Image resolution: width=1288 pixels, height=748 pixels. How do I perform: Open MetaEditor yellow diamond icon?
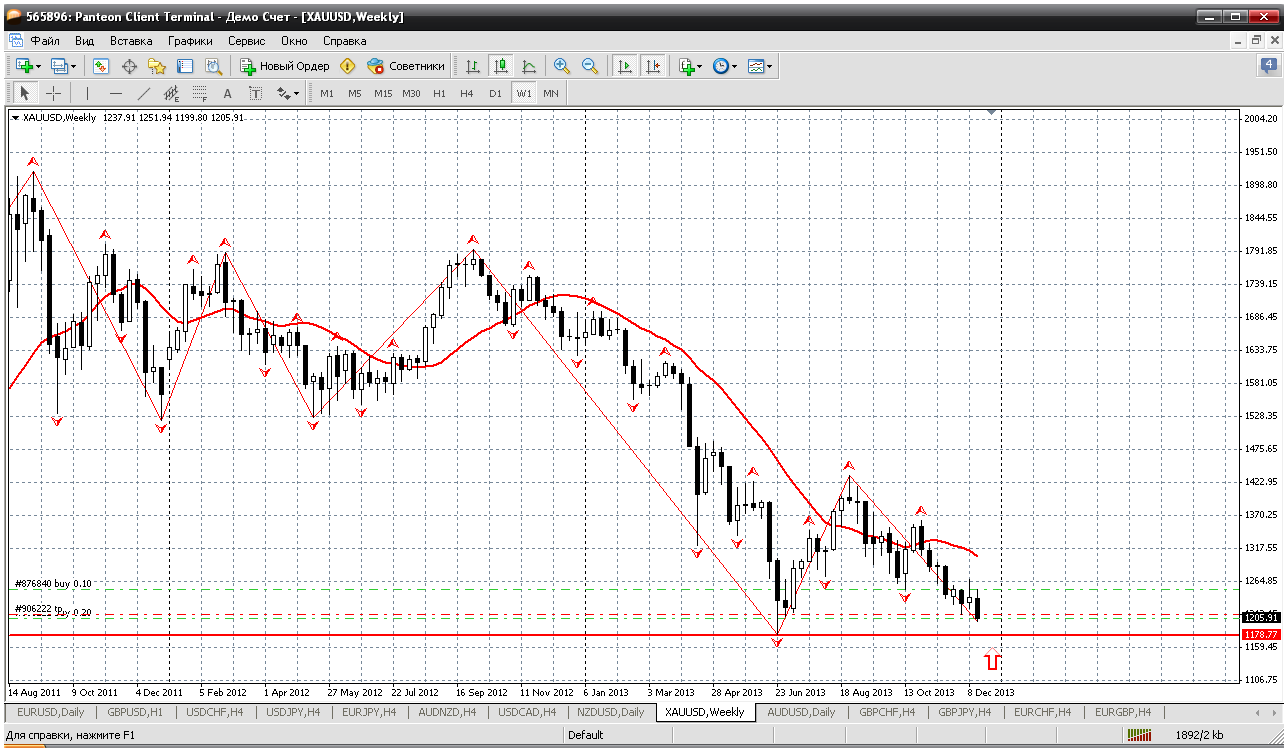pyautogui.click(x=347, y=66)
